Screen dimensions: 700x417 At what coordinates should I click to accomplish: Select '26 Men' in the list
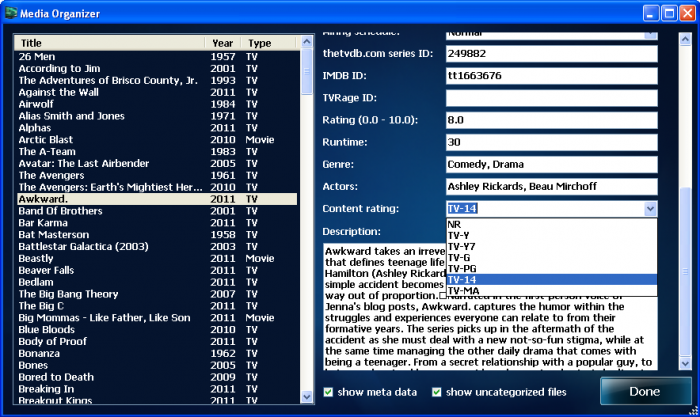point(157,57)
